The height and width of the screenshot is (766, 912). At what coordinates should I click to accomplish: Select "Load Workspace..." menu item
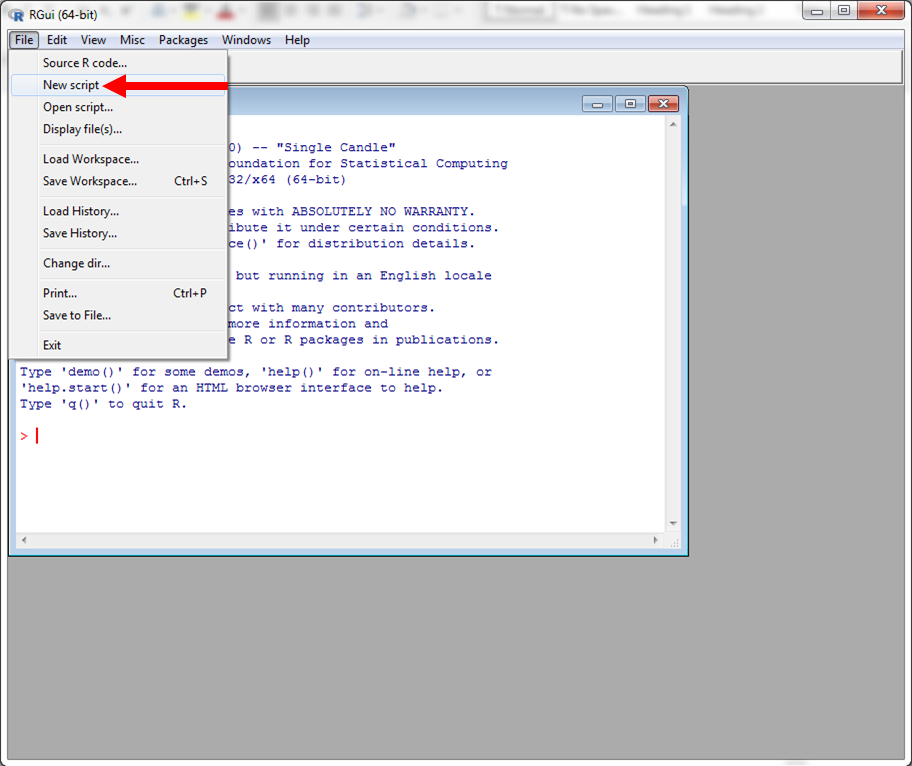(x=89, y=159)
